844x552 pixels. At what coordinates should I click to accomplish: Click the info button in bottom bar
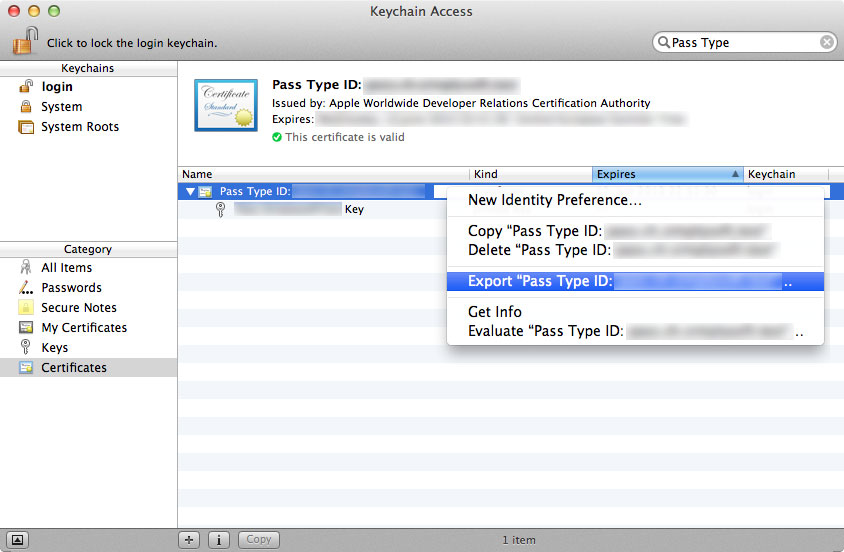pos(219,540)
